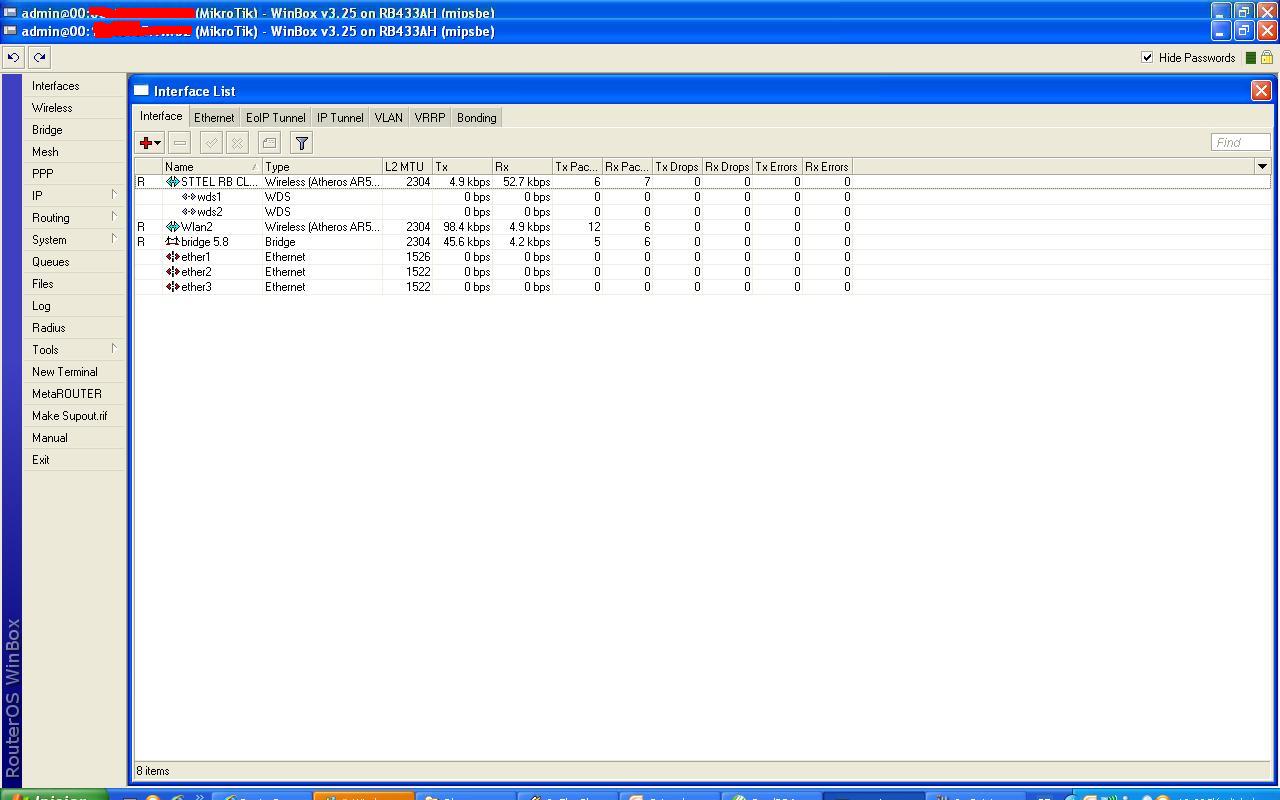Sort by the L2 MTU column header
Viewport: 1280px width, 800px height.
point(407,167)
